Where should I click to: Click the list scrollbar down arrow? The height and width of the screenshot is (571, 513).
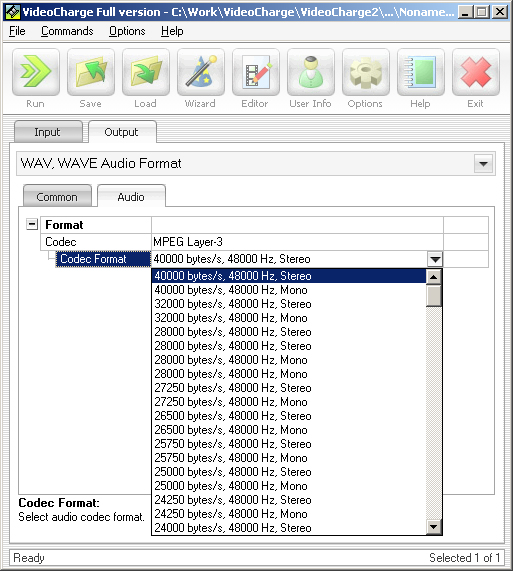tap(434, 527)
